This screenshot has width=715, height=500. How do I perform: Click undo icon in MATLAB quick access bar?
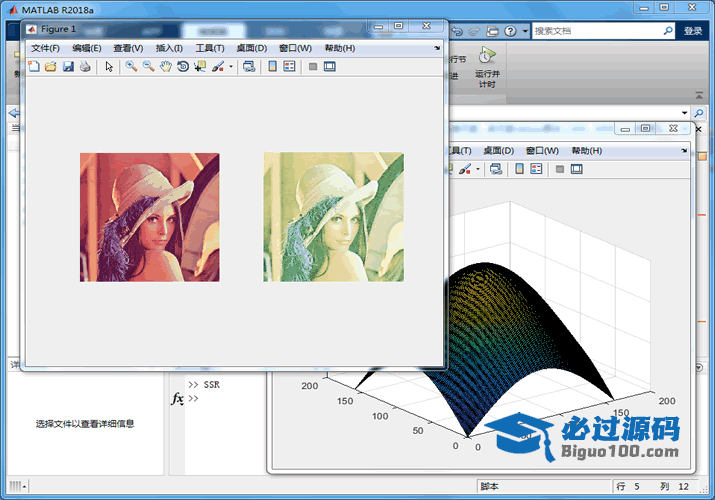457,31
